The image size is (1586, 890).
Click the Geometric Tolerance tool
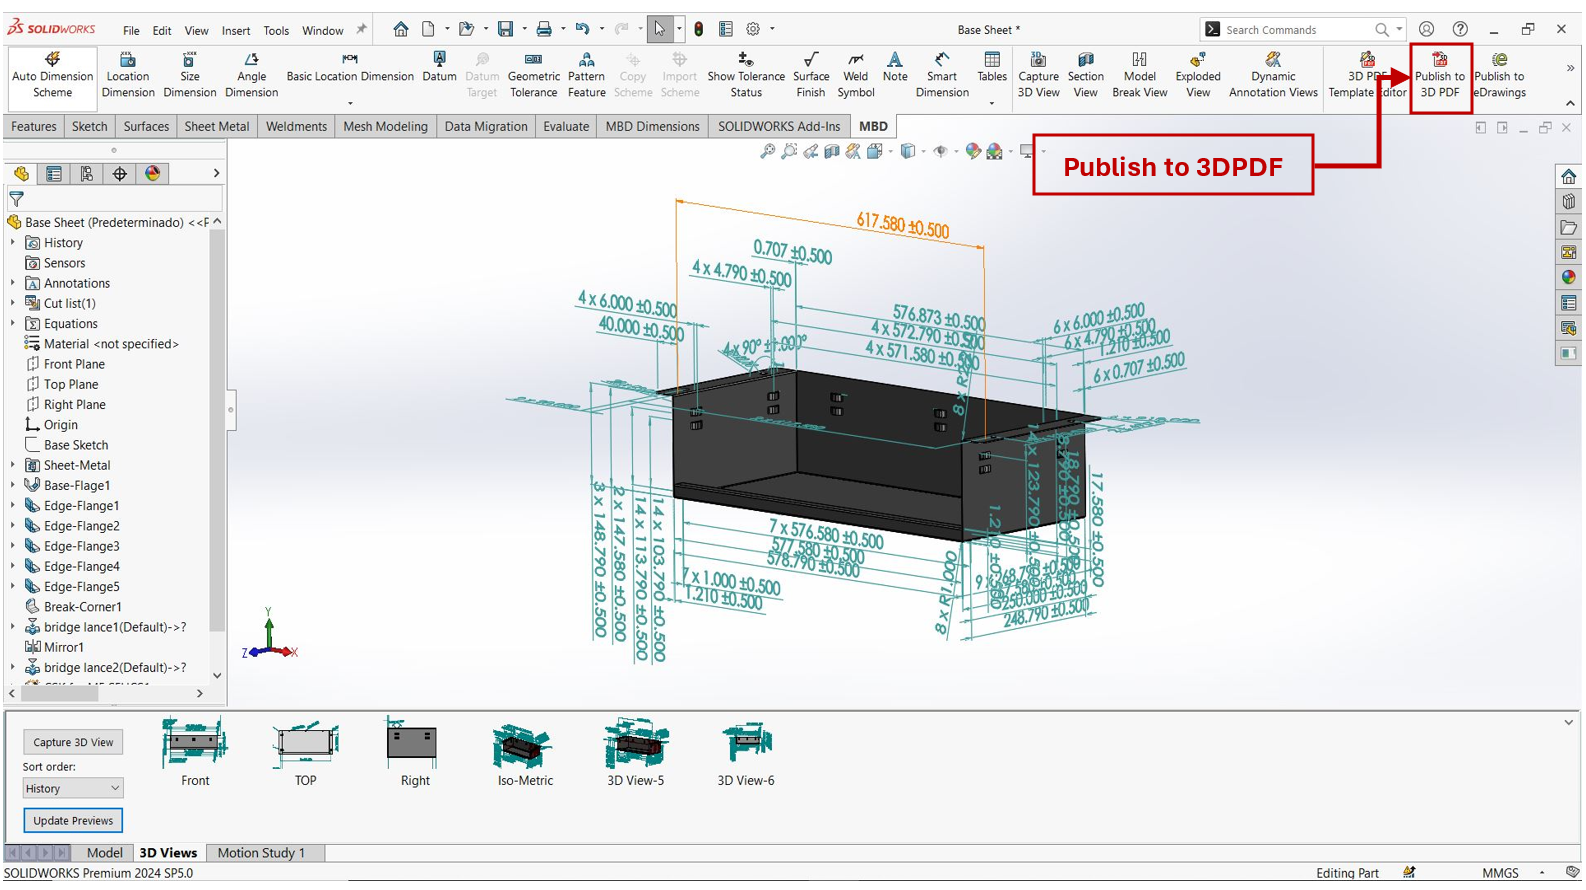click(533, 75)
